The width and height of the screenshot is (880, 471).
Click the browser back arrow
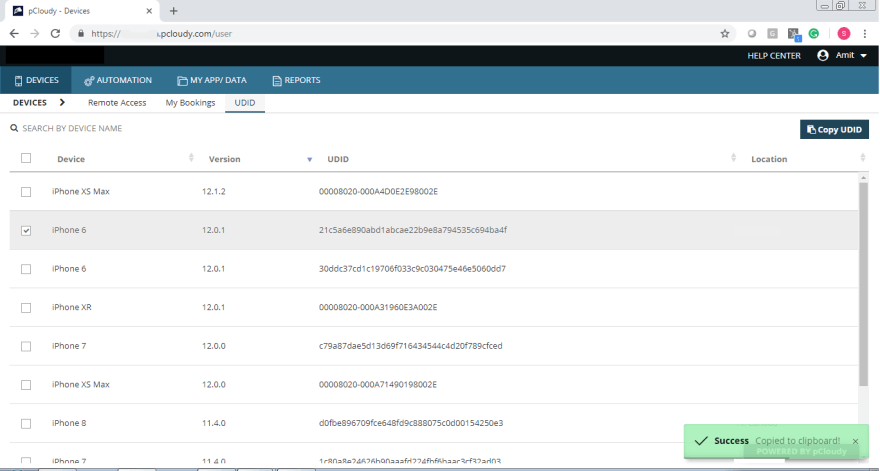pyautogui.click(x=14, y=34)
